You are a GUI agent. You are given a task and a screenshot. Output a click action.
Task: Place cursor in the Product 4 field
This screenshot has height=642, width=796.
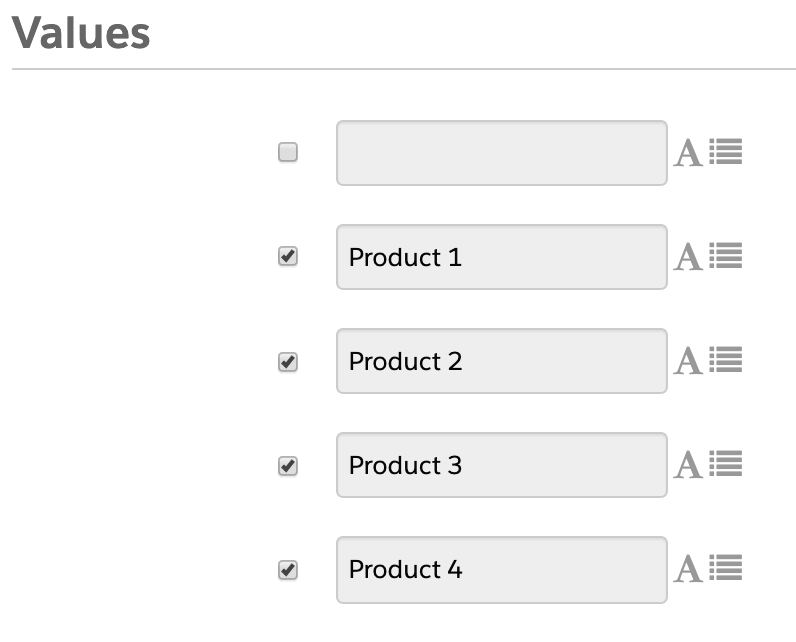tap(501, 569)
